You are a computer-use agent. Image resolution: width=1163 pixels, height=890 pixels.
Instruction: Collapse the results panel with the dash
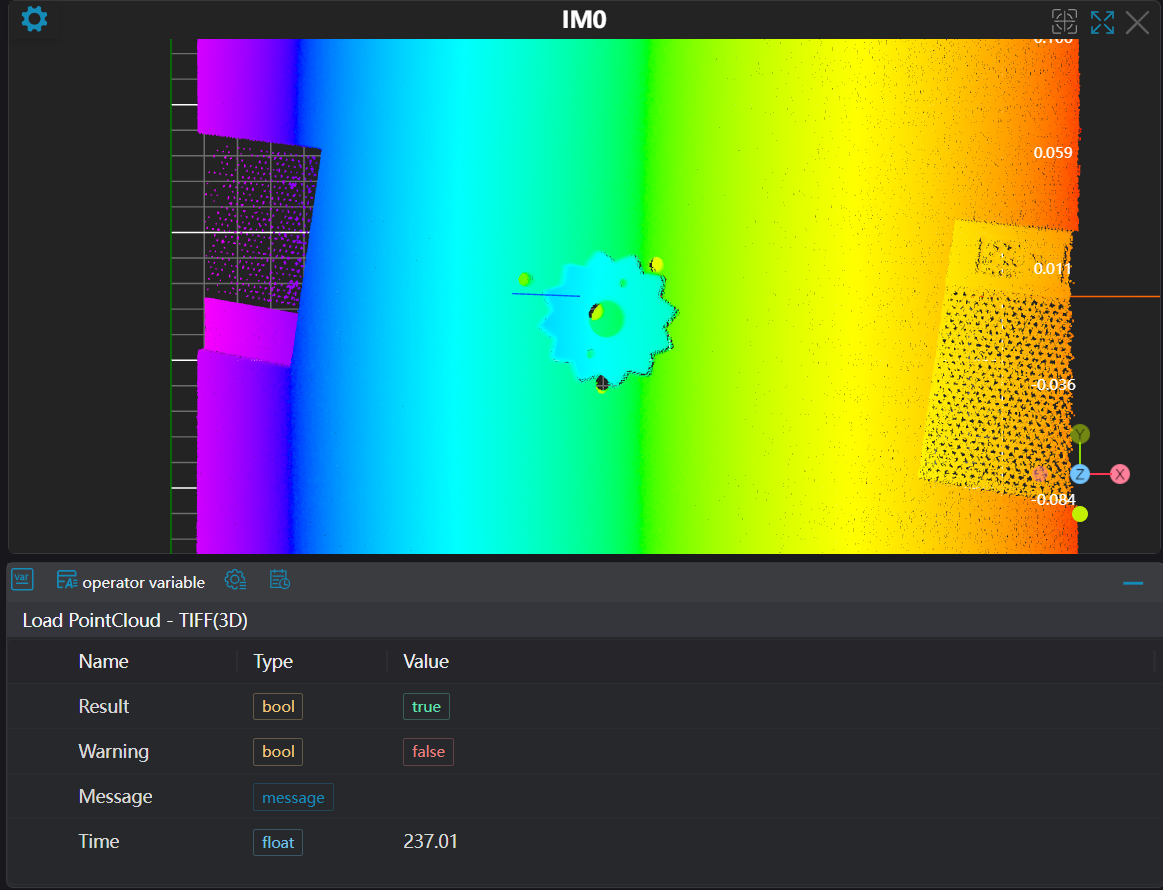[1133, 583]
